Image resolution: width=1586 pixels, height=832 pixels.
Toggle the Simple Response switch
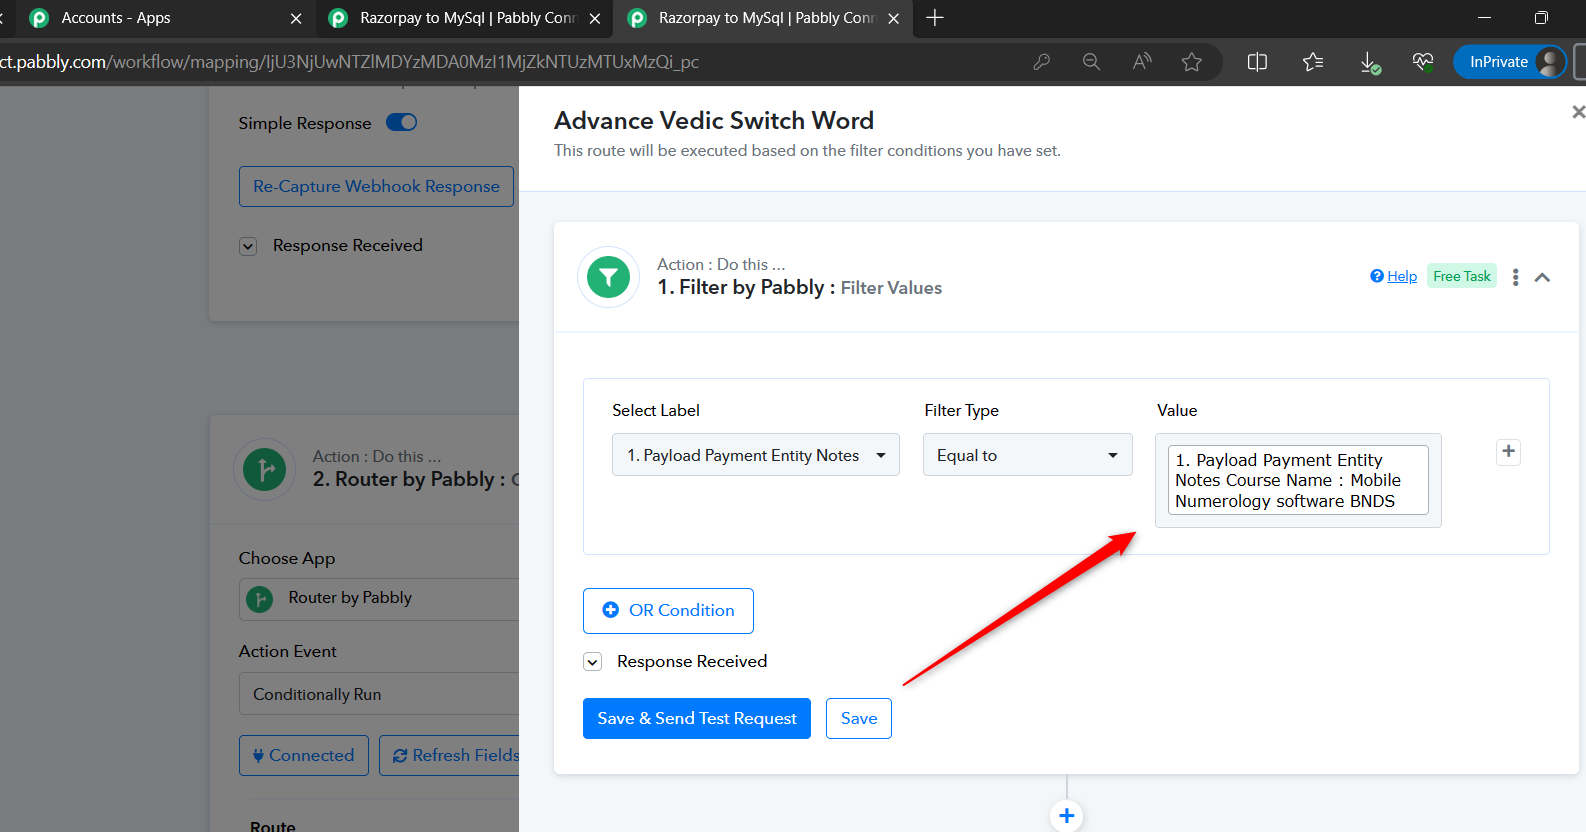(x=402, y=122)
